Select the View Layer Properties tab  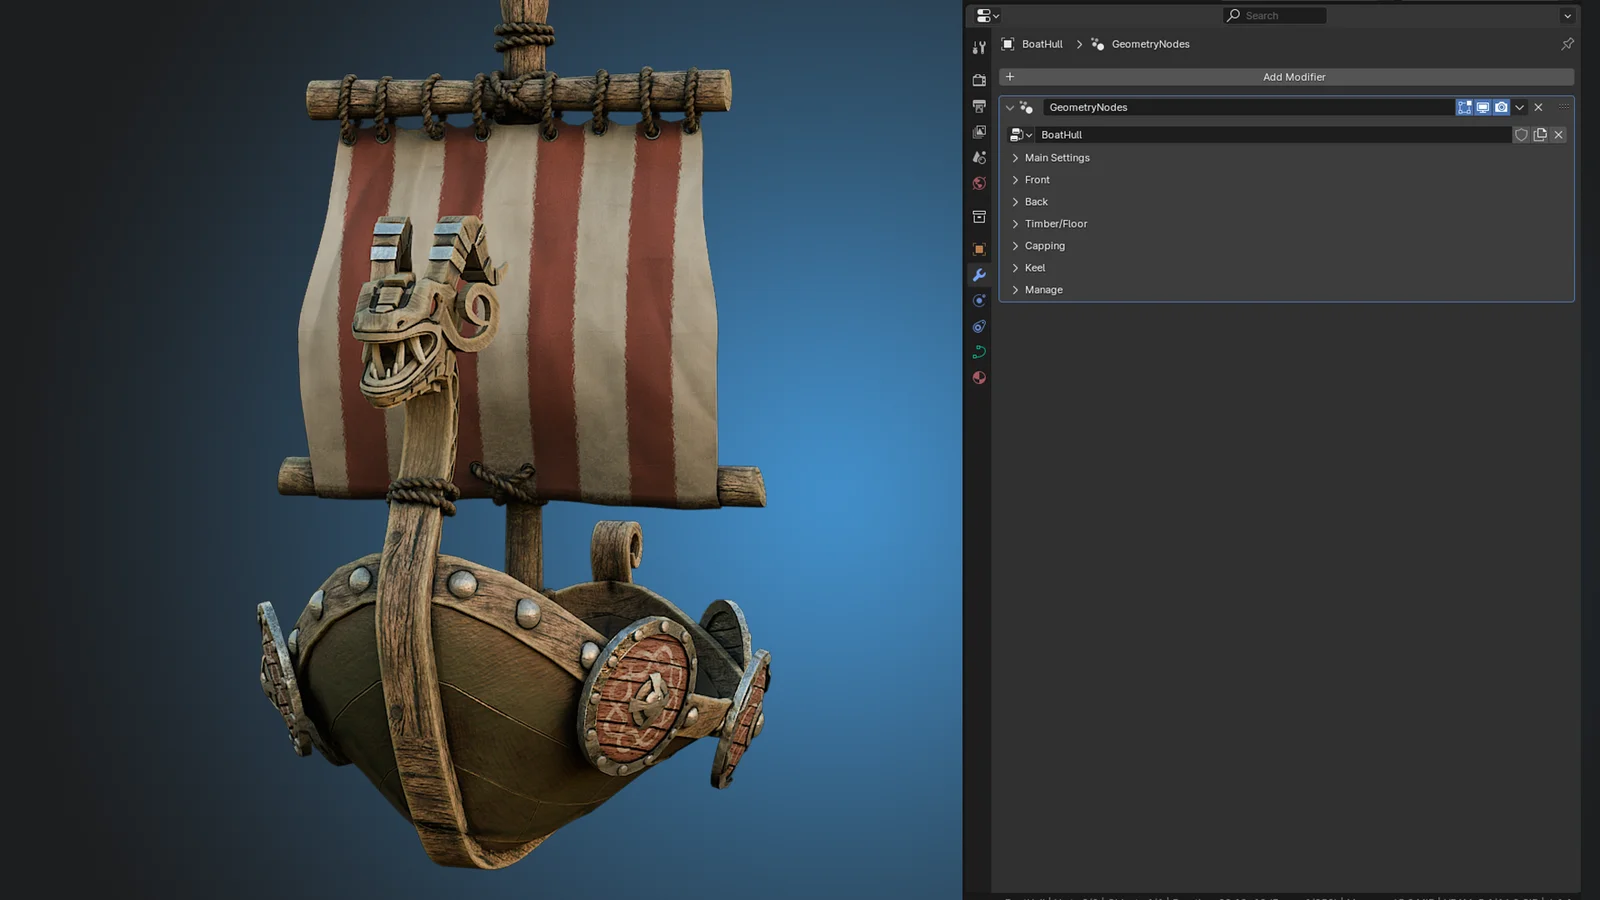point(979,131)
